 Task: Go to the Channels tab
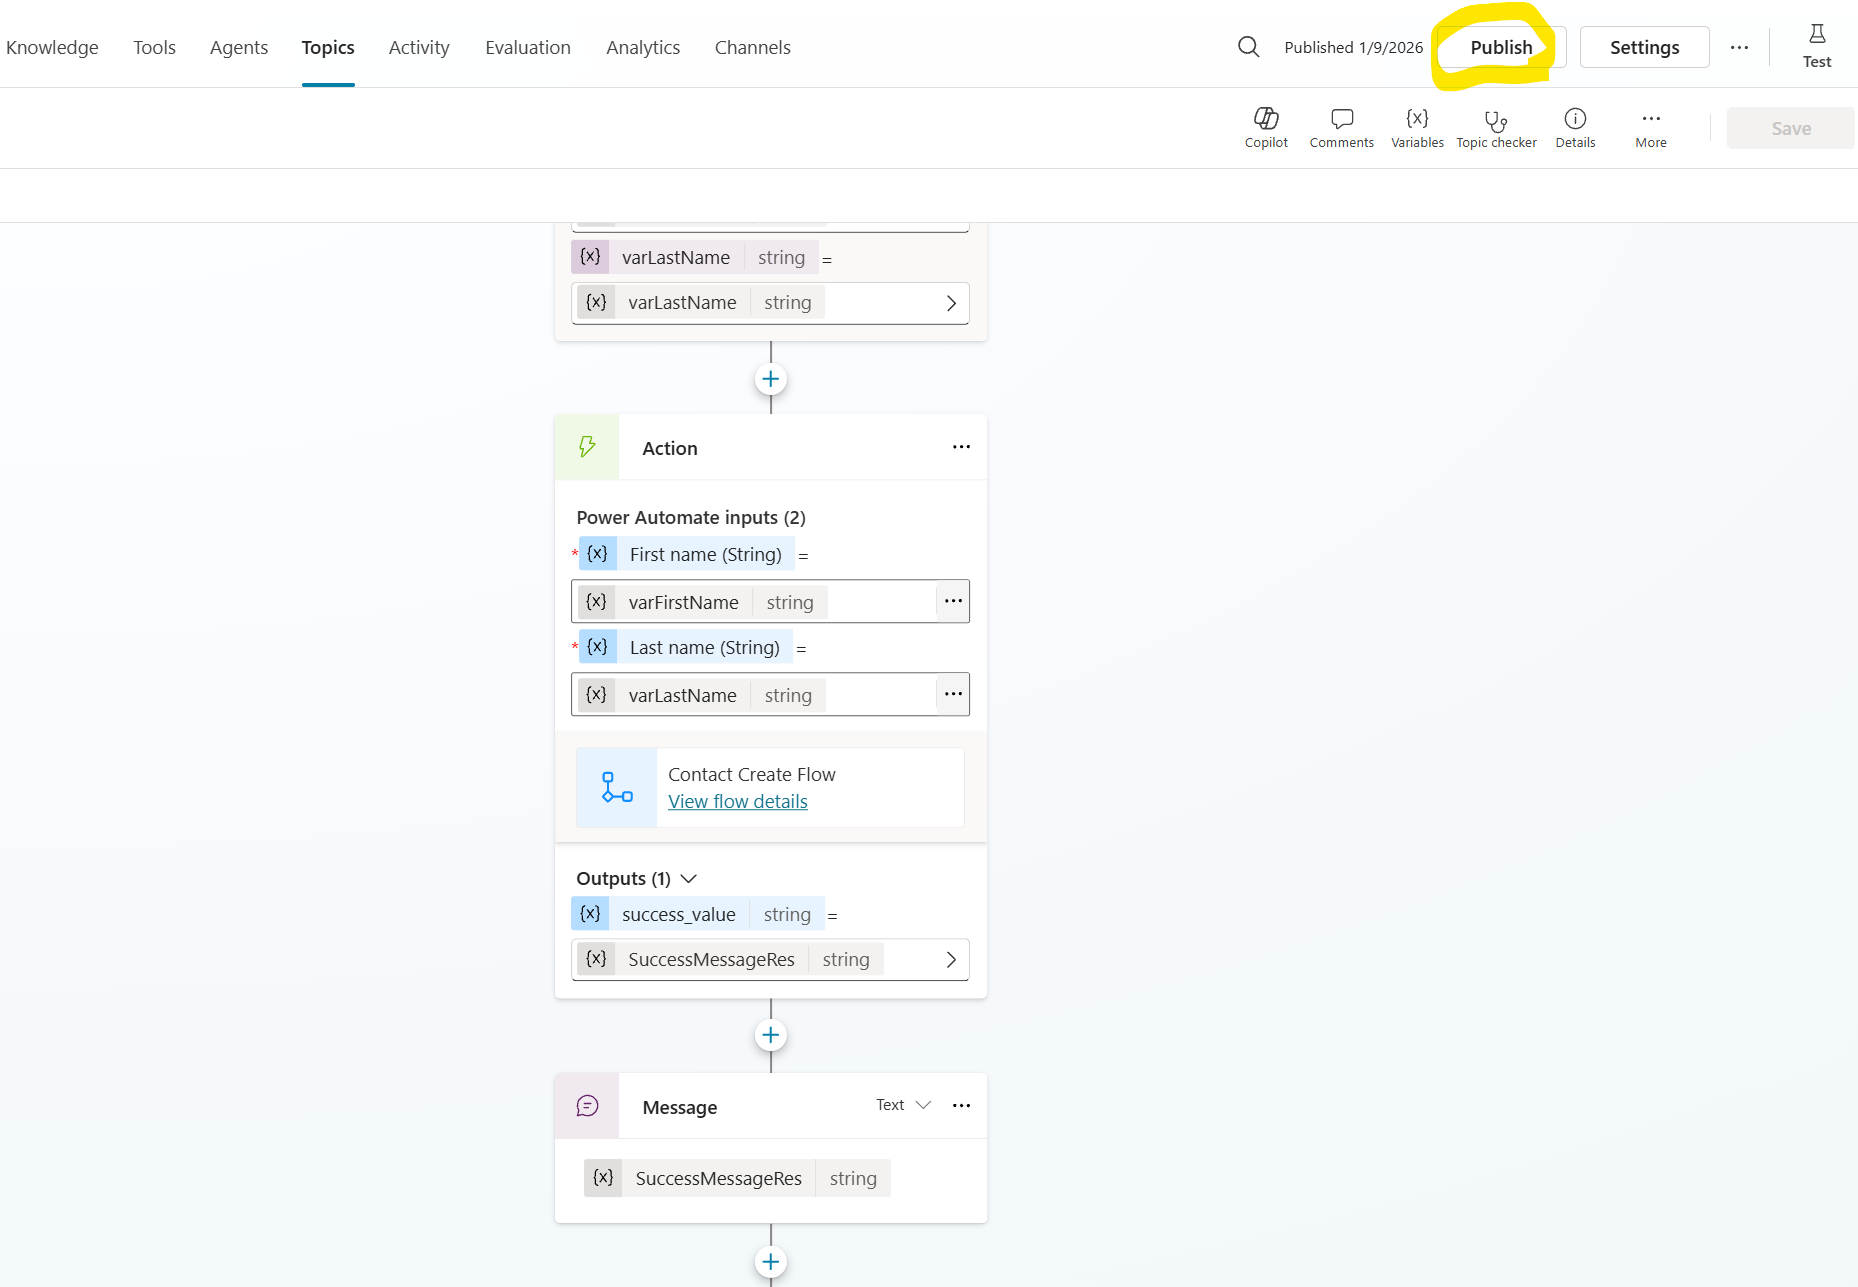click(752, 47)
